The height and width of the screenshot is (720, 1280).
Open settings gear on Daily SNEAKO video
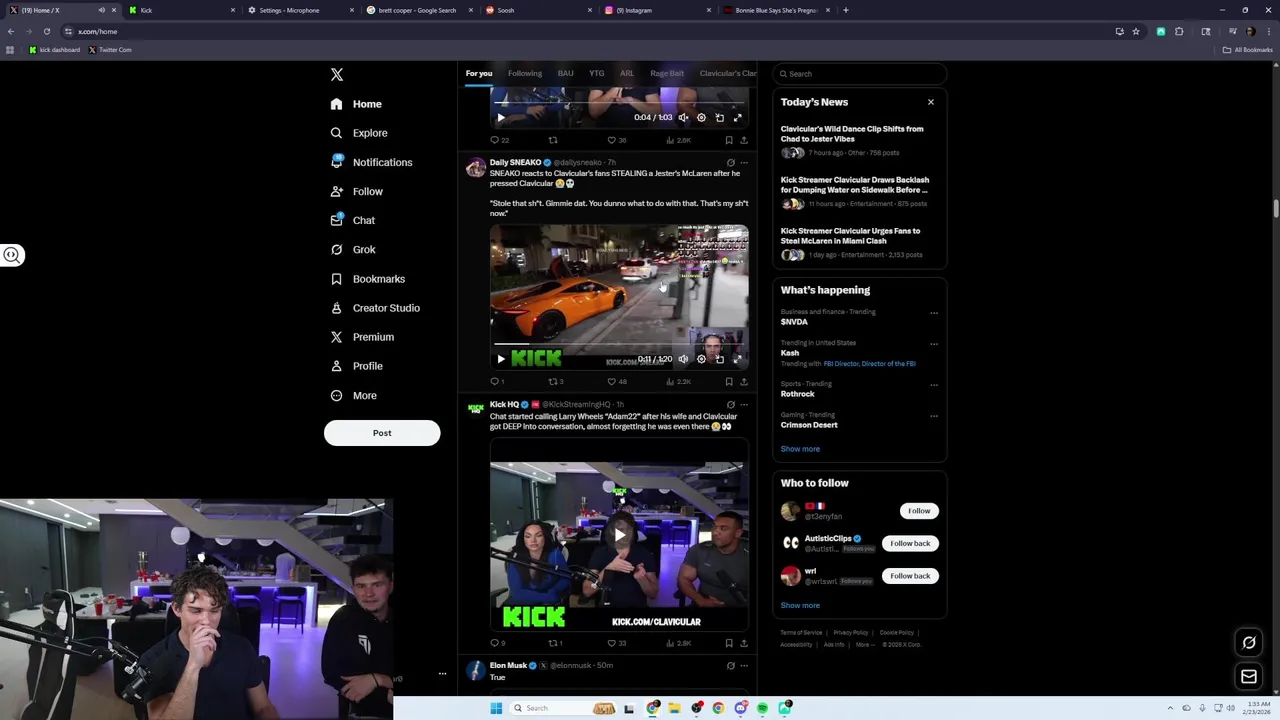pyautogui.click(x=701, y=359)
